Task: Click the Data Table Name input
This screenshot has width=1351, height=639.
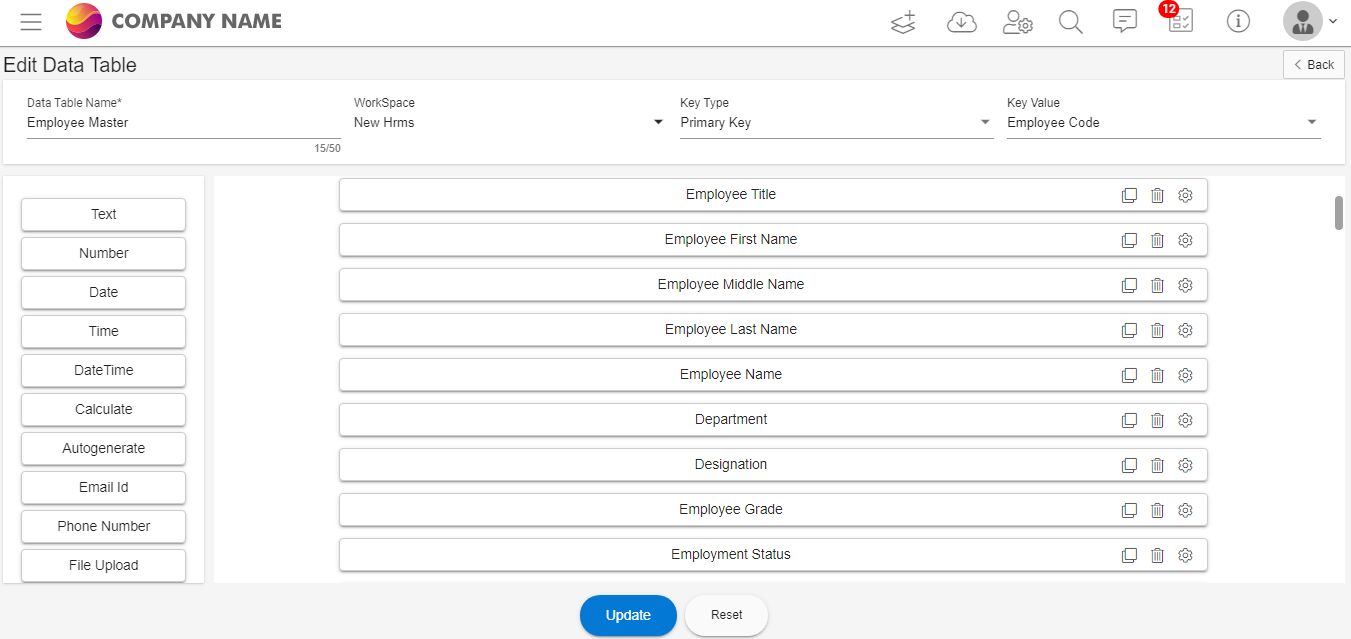Action: pyautogui.click(x=183, y=123)
